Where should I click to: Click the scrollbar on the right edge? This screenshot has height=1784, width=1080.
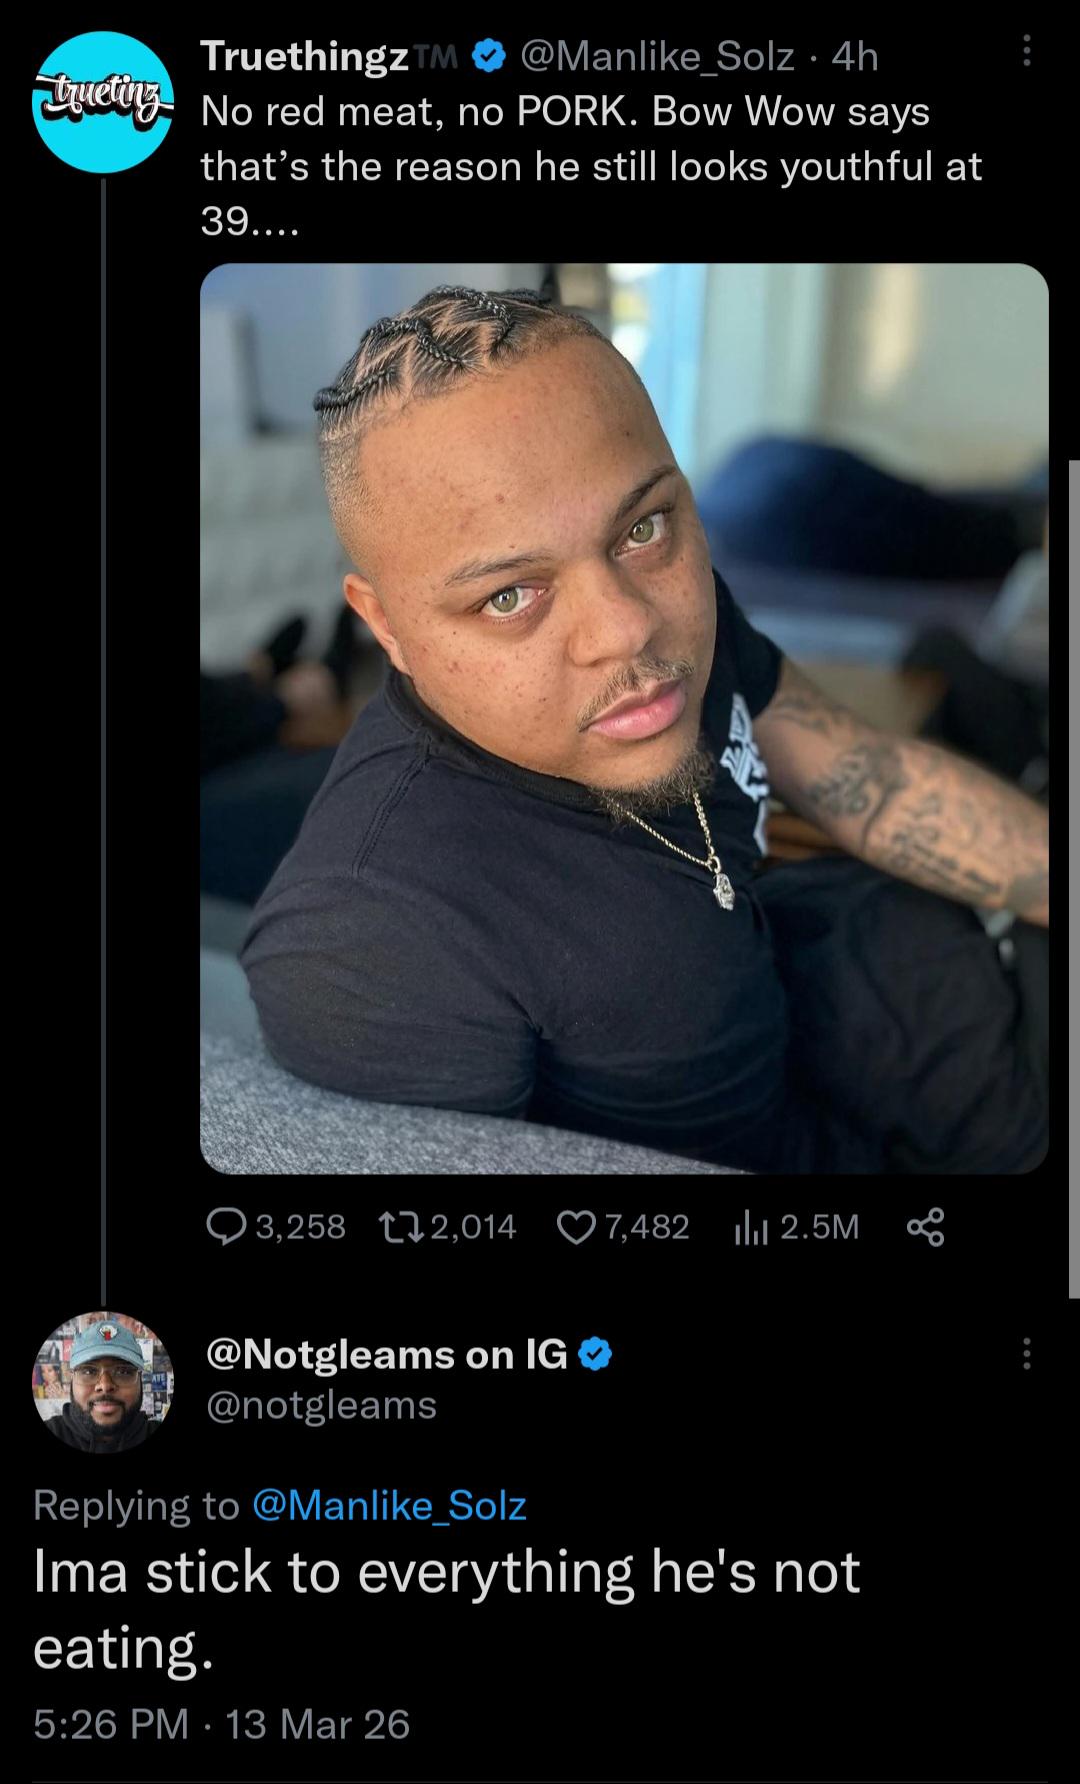(1074, 880)
